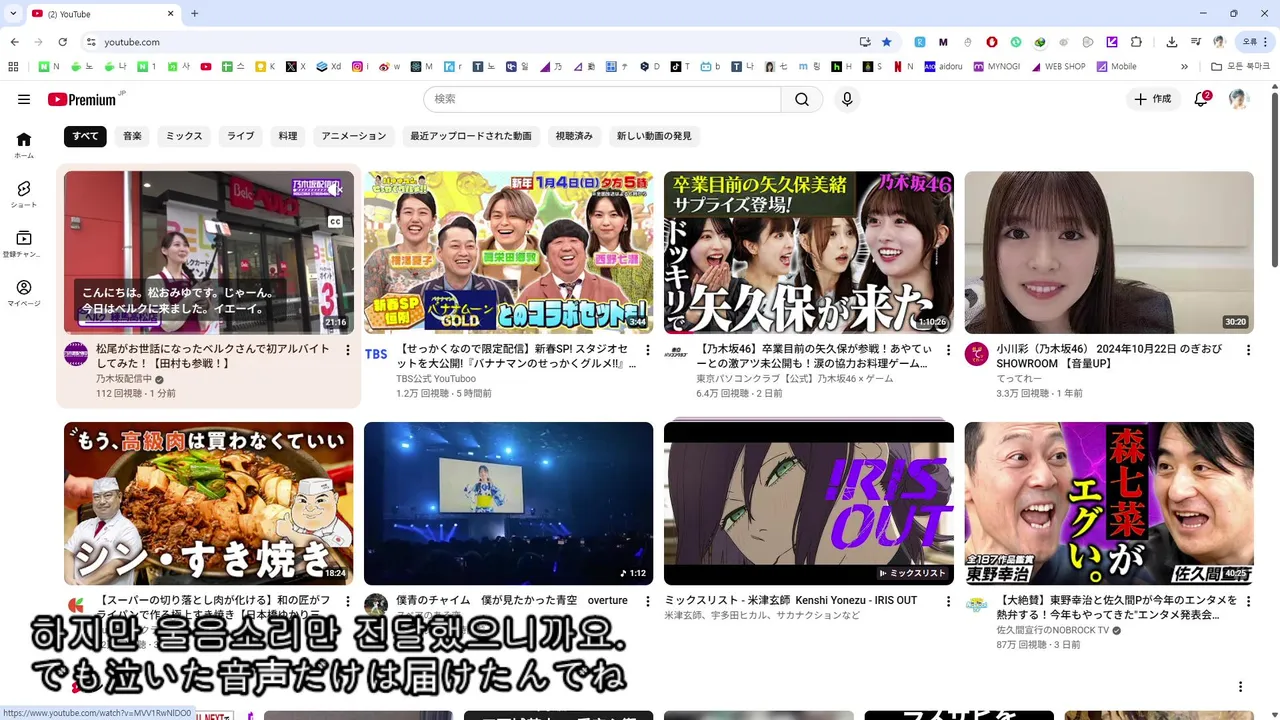Open 卒業目前の矢久保が参戦 video title

coord(814,356)
